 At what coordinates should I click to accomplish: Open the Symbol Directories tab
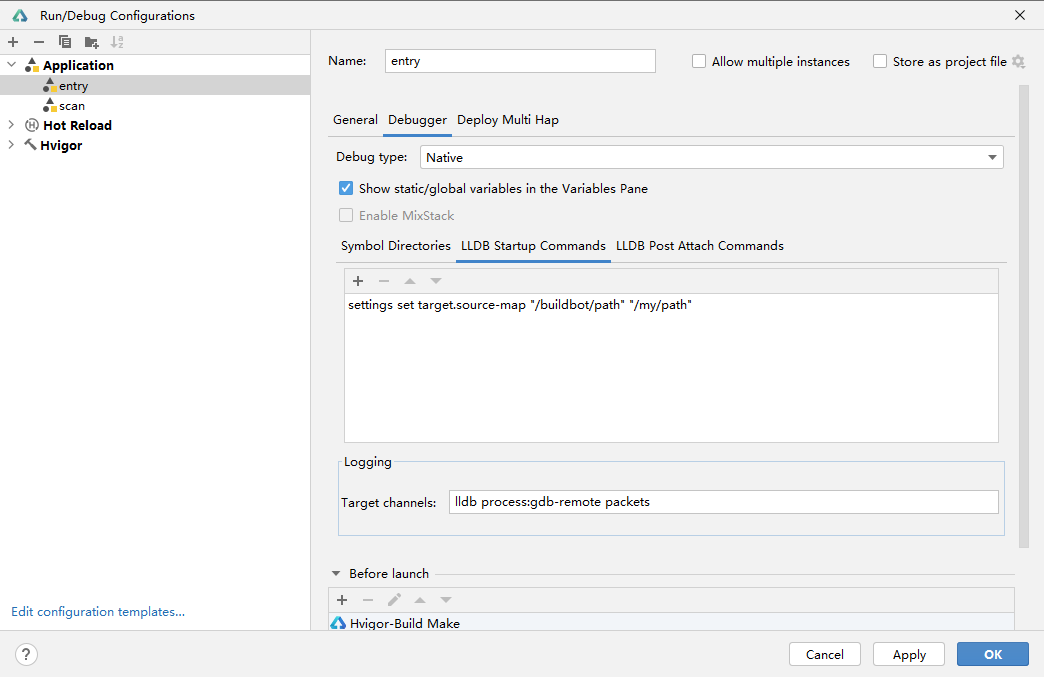point(395,246)
